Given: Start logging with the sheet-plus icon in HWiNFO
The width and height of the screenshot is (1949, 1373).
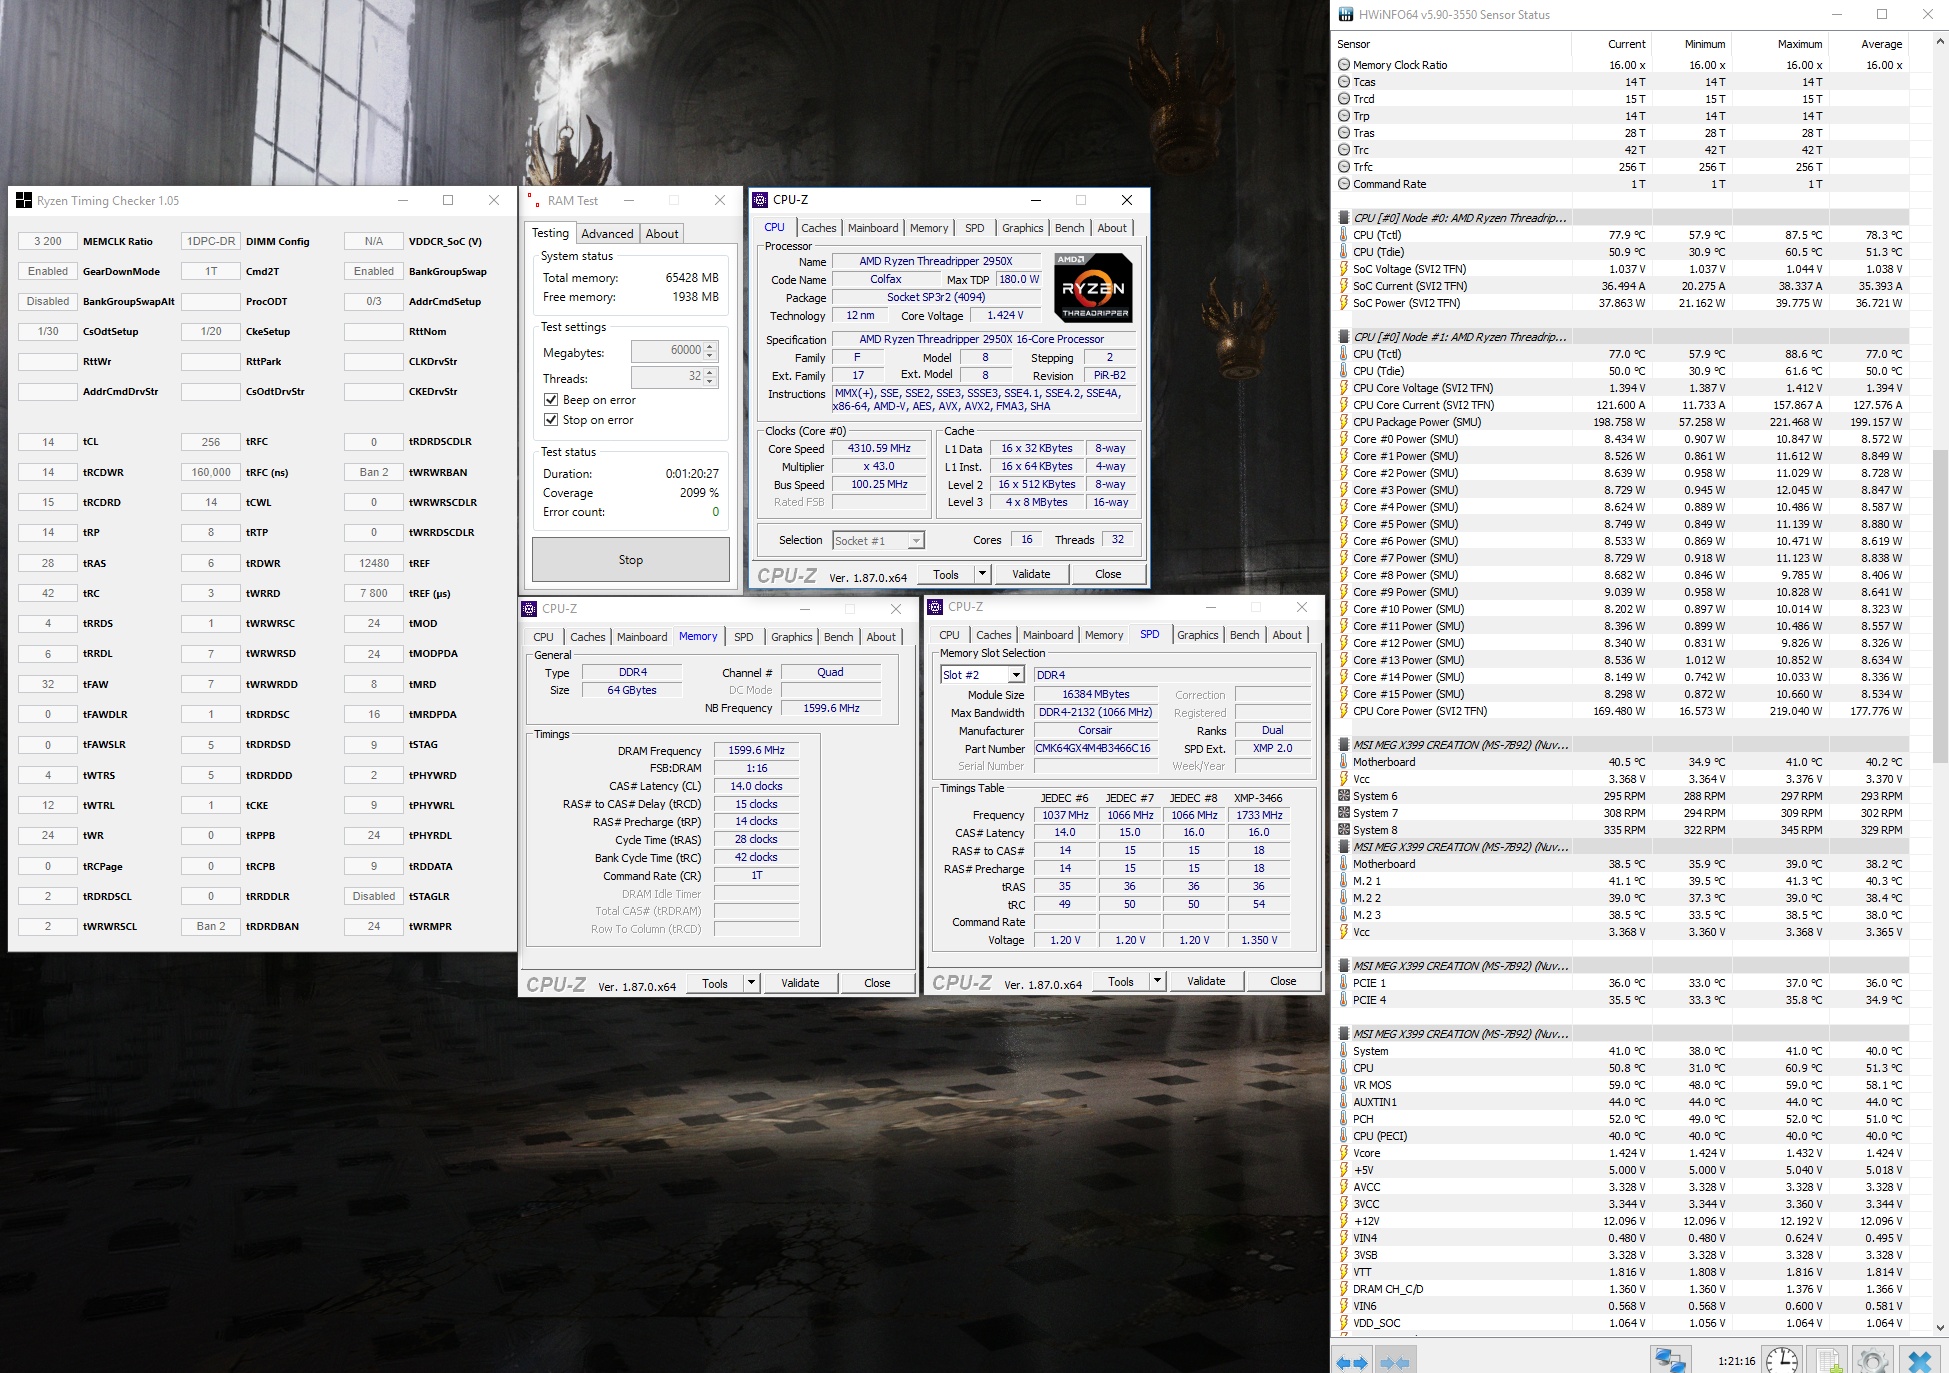Looking at the screenshot, I should click(1830, 1361).
